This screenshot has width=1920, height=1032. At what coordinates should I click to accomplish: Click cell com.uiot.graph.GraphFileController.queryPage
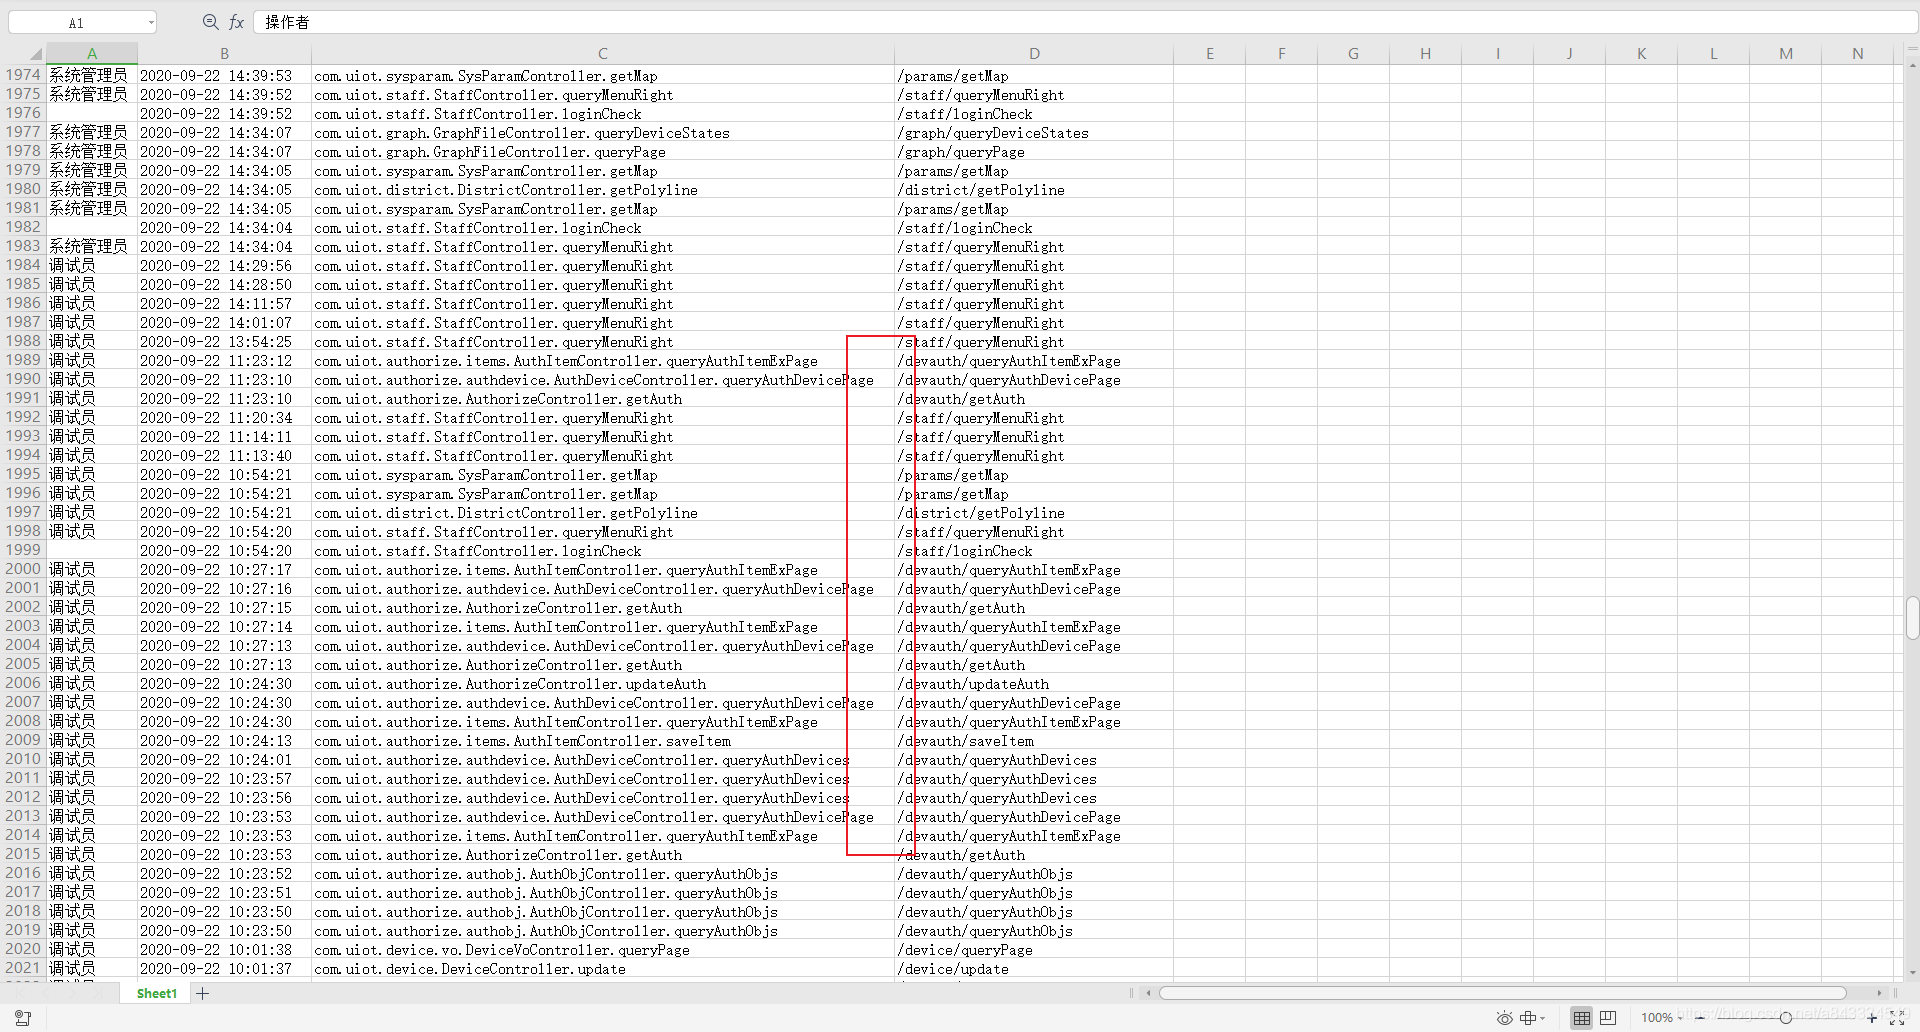click(x=603, y=151)
